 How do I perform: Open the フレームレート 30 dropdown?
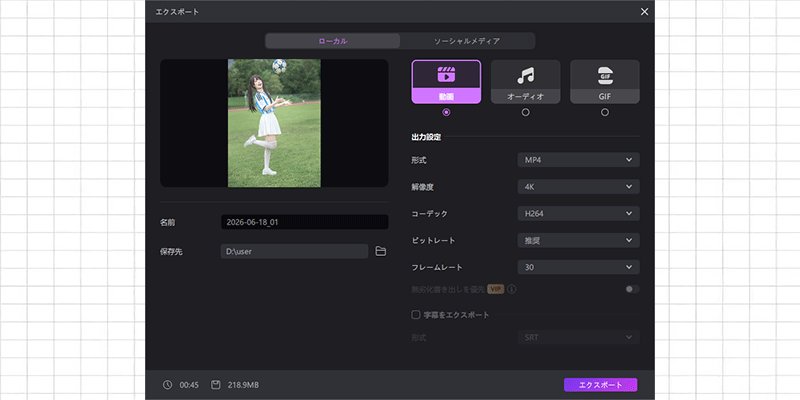pyautogui.click(x=579, y=267)
